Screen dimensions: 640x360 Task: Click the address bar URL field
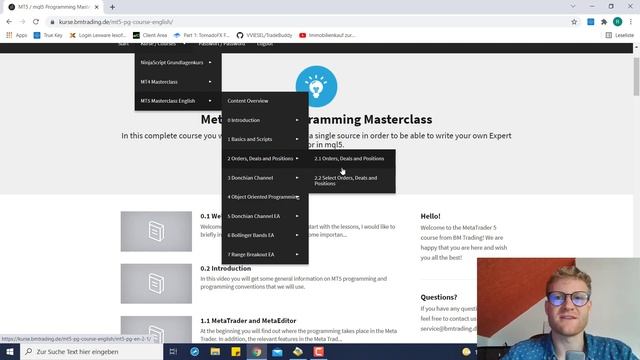[310, 22]
